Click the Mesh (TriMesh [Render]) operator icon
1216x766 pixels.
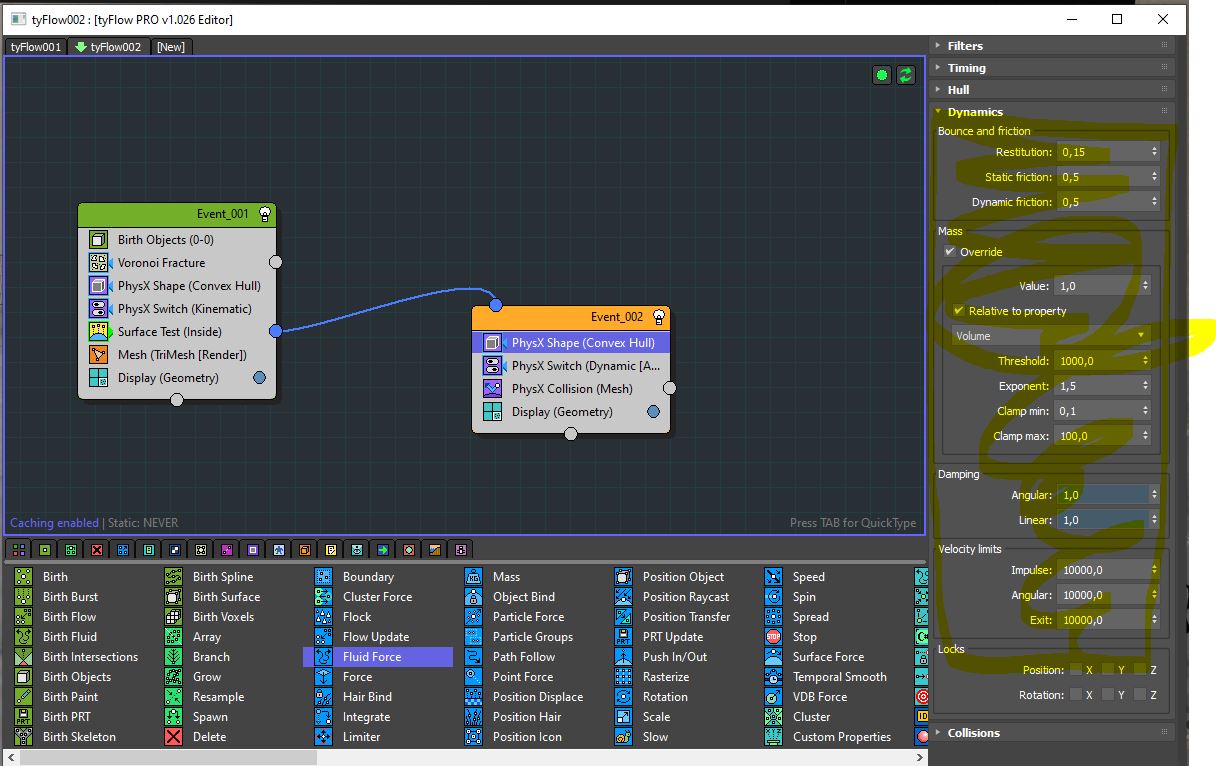[x=98, y=355]
